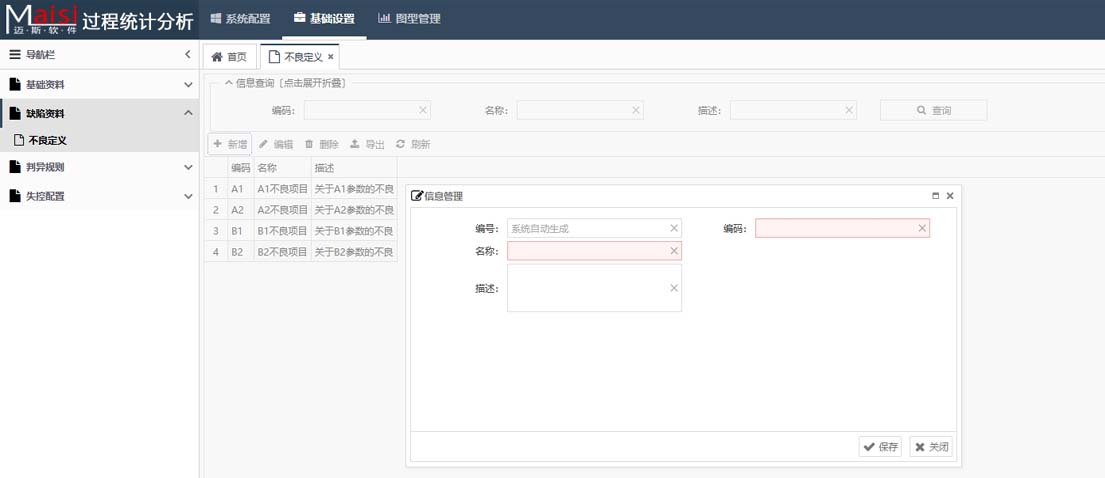The height and width of the screenshot is (478, 1105).
Task: Select 不良定义 in the sidebar tree
Action: (47, 141)
